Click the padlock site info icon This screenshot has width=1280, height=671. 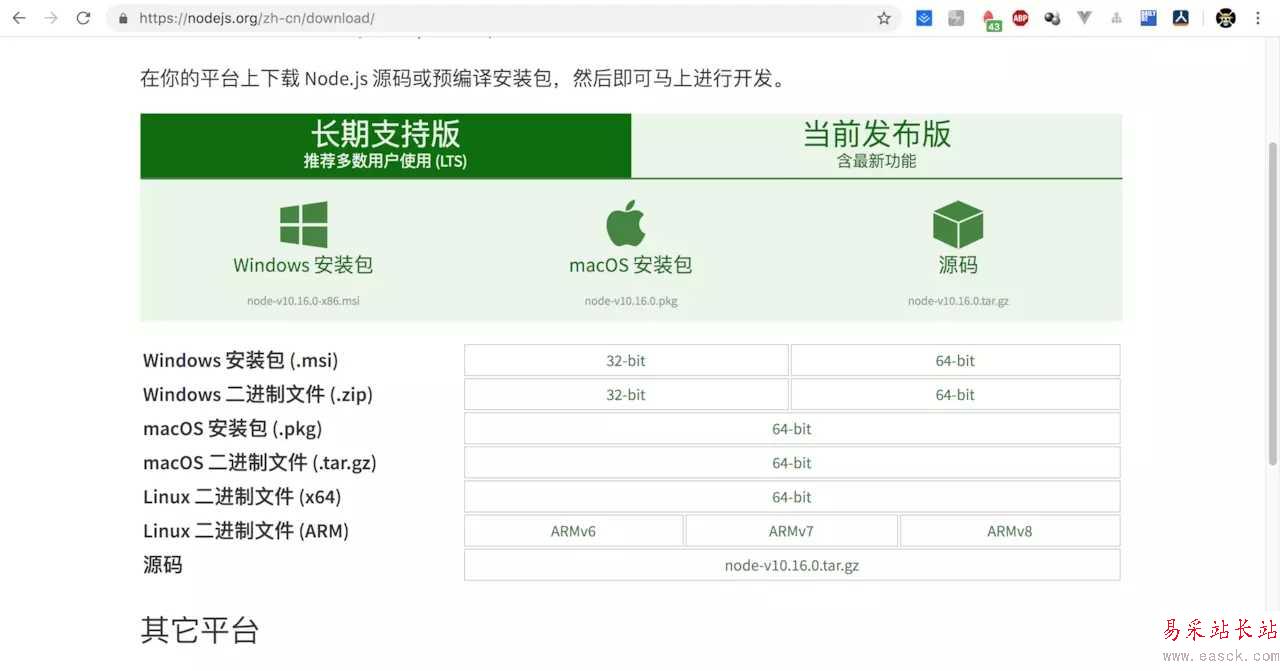(x=124, y=18)
